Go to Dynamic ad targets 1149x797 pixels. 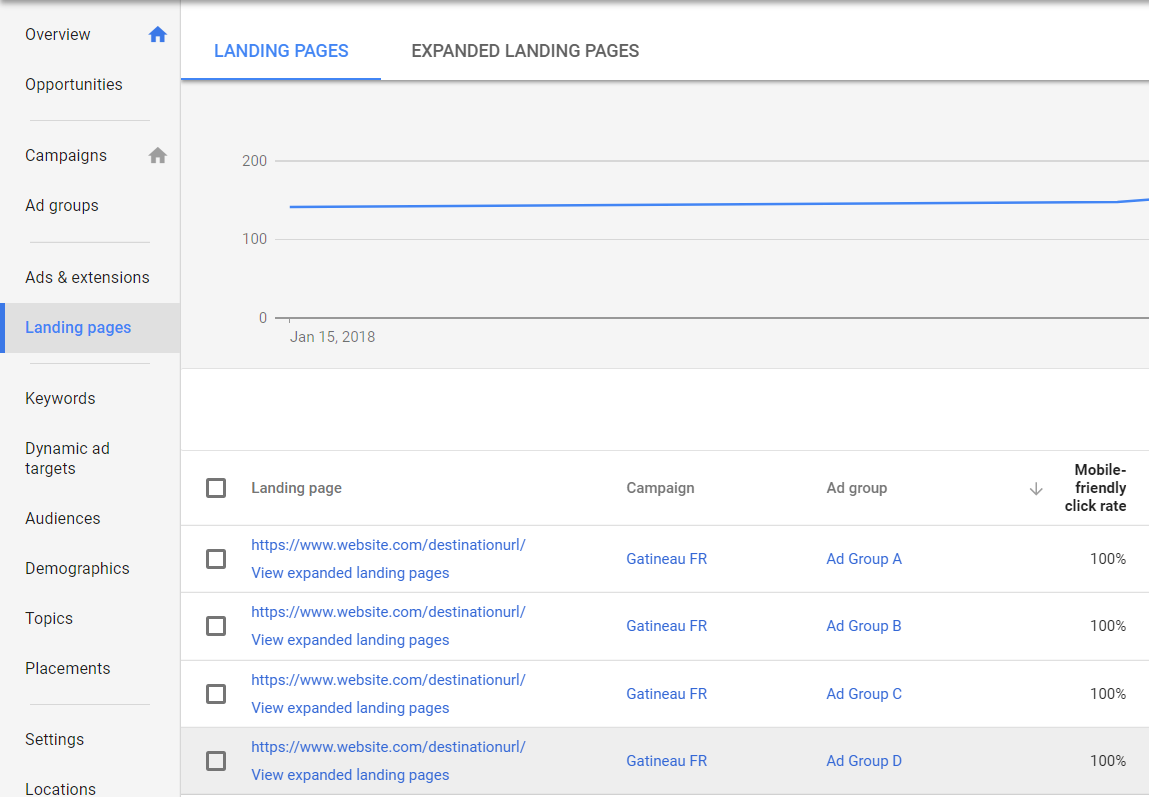67,459
